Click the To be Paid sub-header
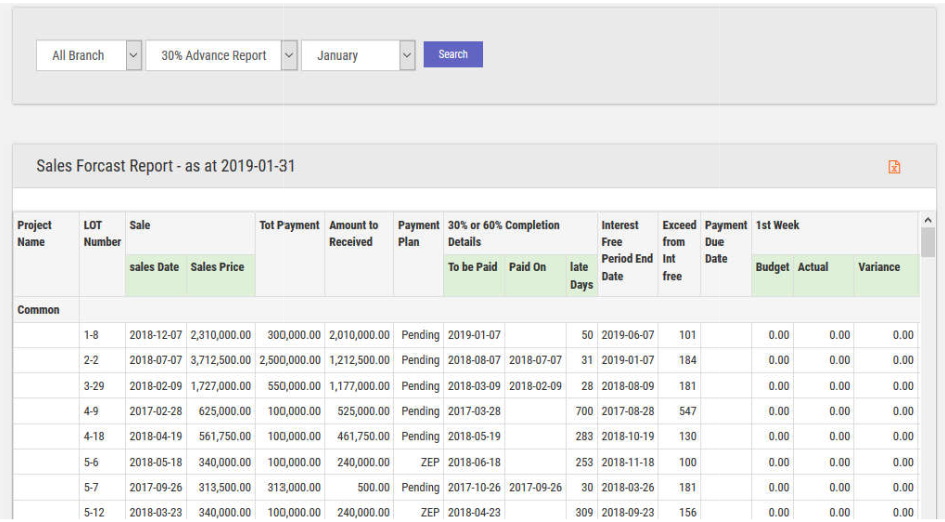Screen dimensions: 945x522 pos(472,267)
